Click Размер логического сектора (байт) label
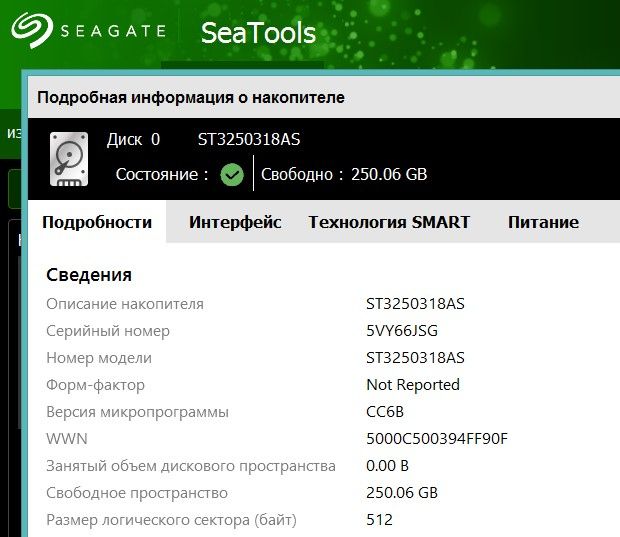 pyautogui.click(x=171, y=520)
